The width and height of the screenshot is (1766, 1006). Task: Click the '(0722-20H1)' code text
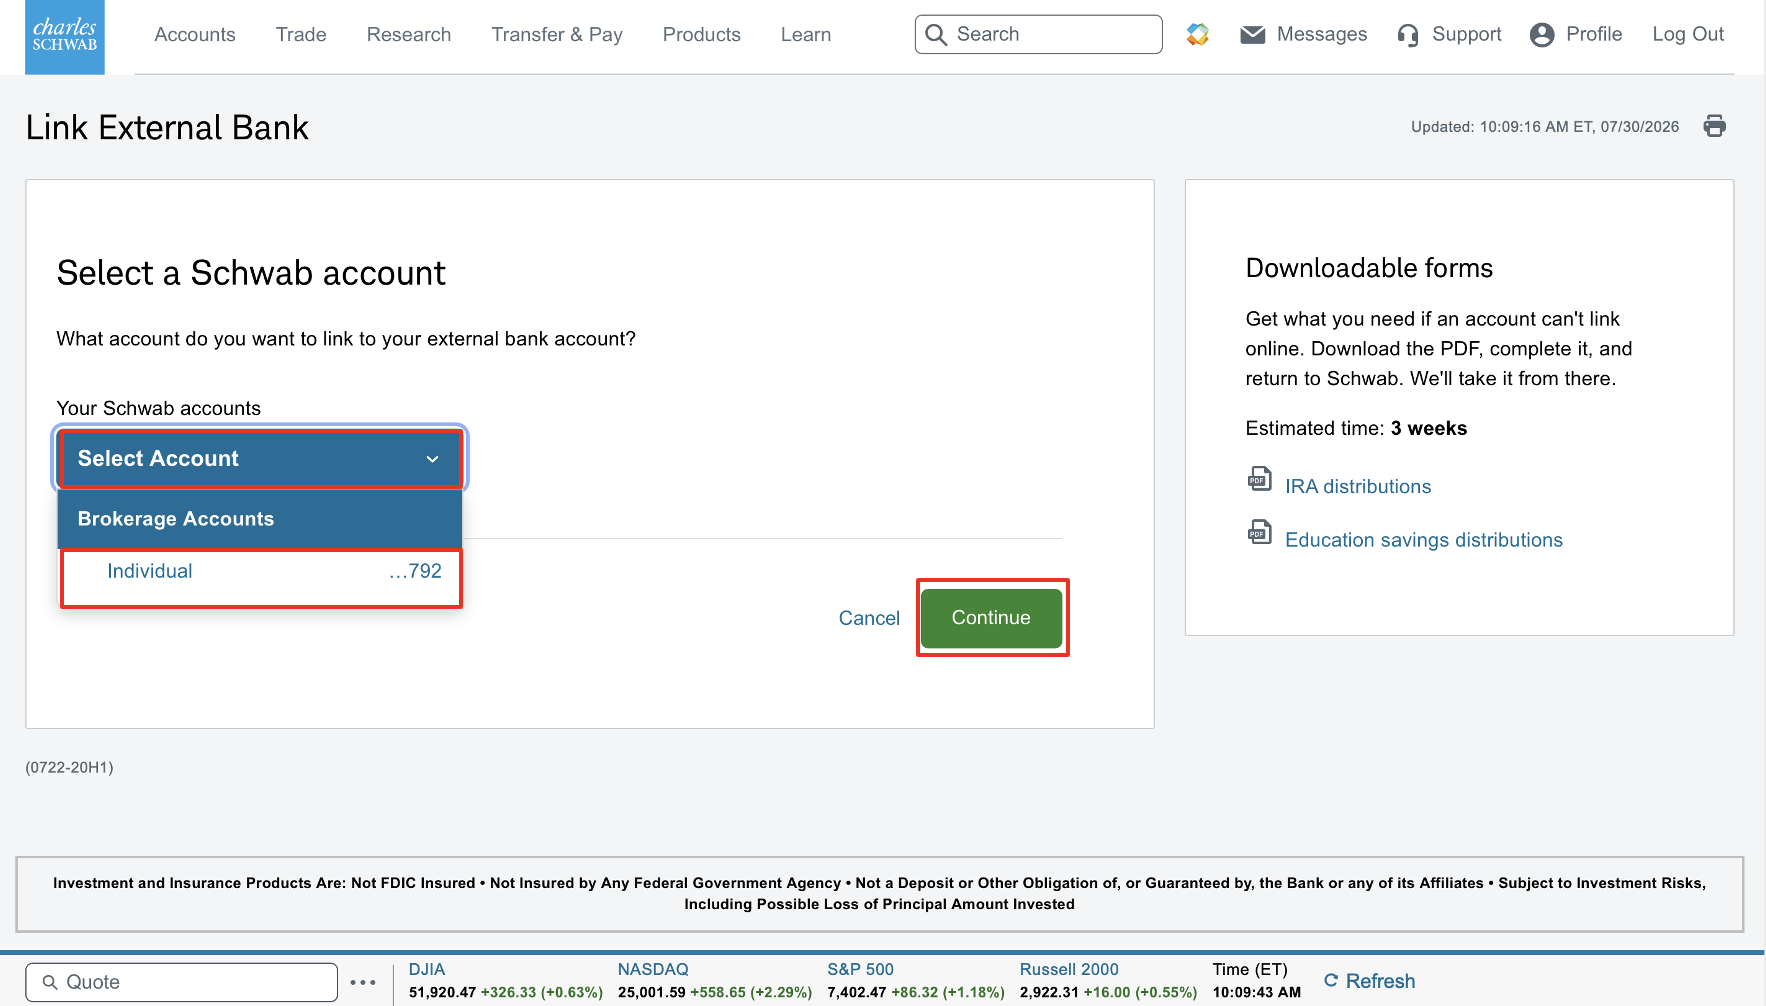click(69, 767)
